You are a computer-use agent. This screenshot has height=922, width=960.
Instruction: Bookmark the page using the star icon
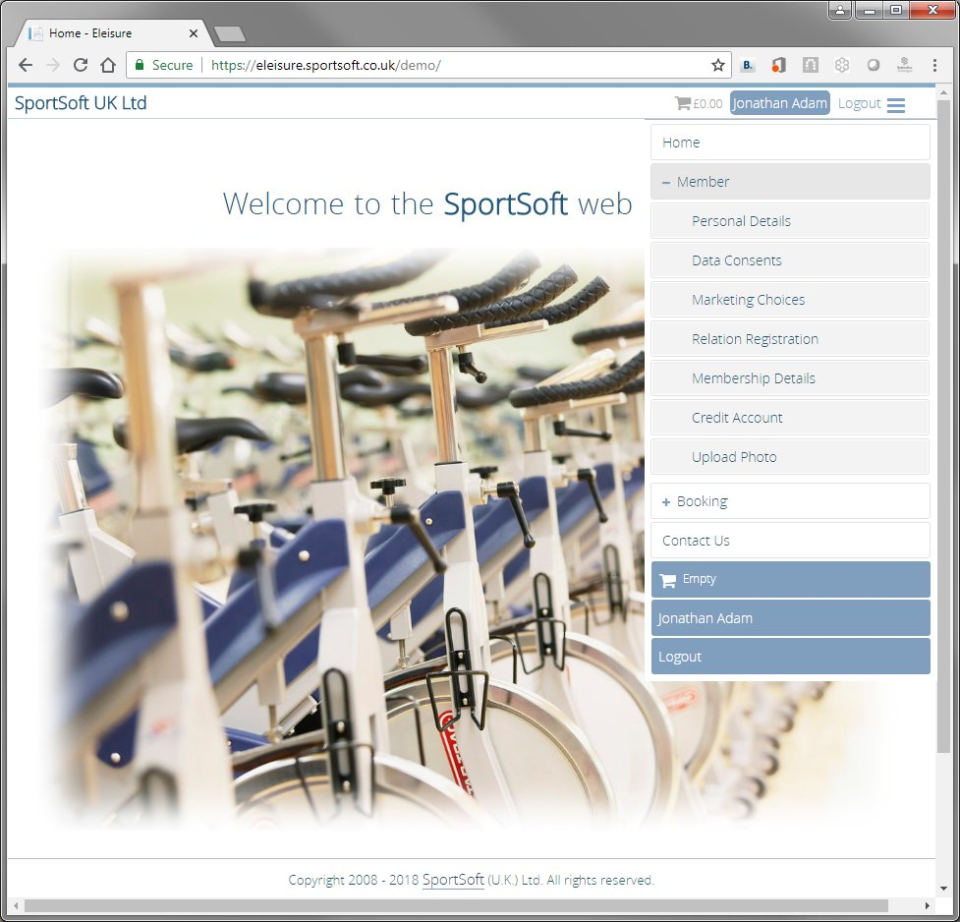(718, 64)
